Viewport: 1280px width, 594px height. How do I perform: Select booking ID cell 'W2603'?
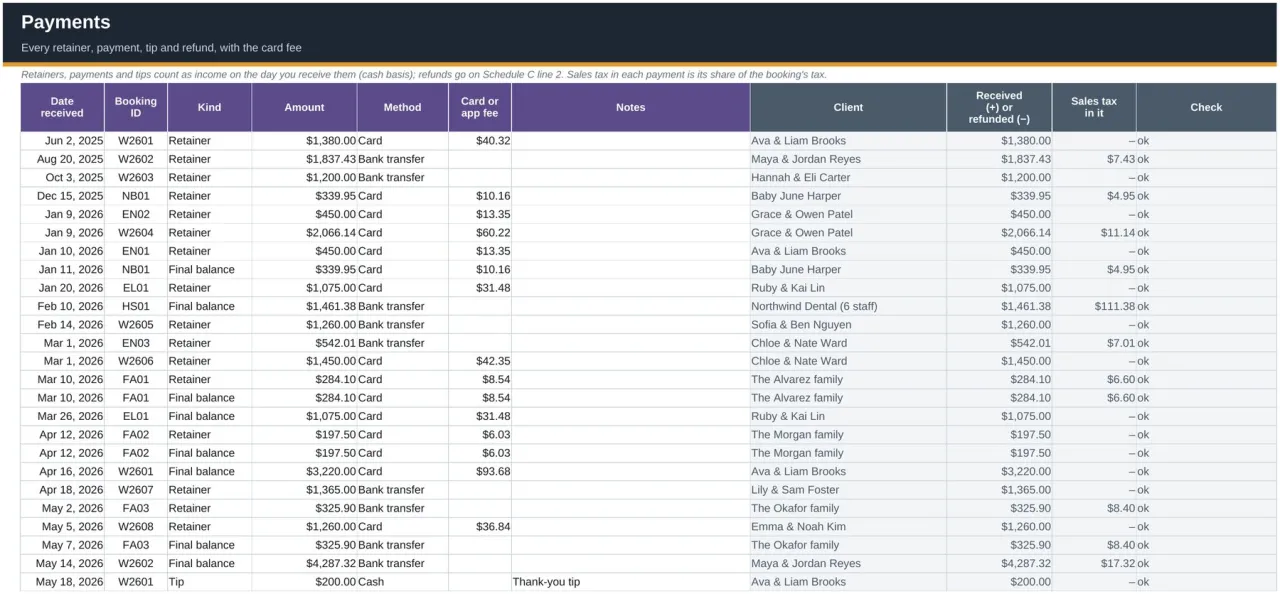136,177
